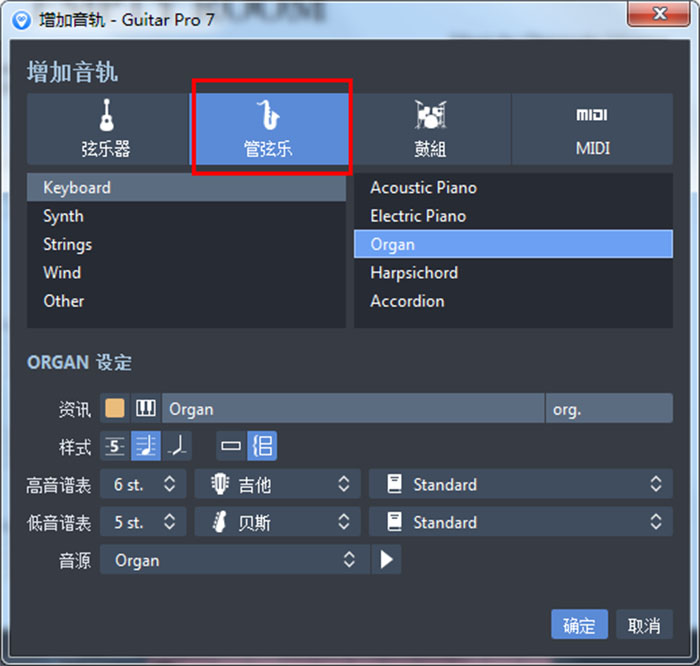Click the piano keyboard icon button

[x=146, y=408]
